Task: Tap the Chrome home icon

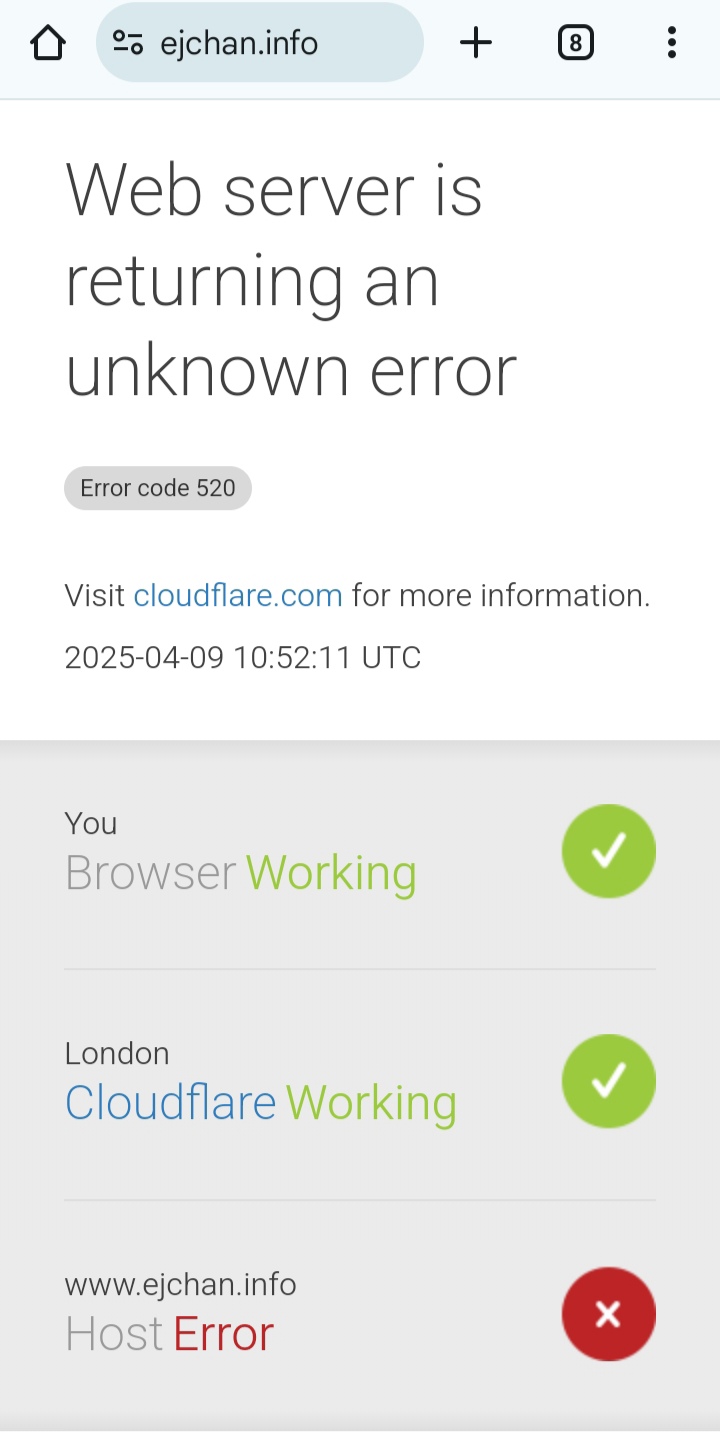Action: pos(48,43)
